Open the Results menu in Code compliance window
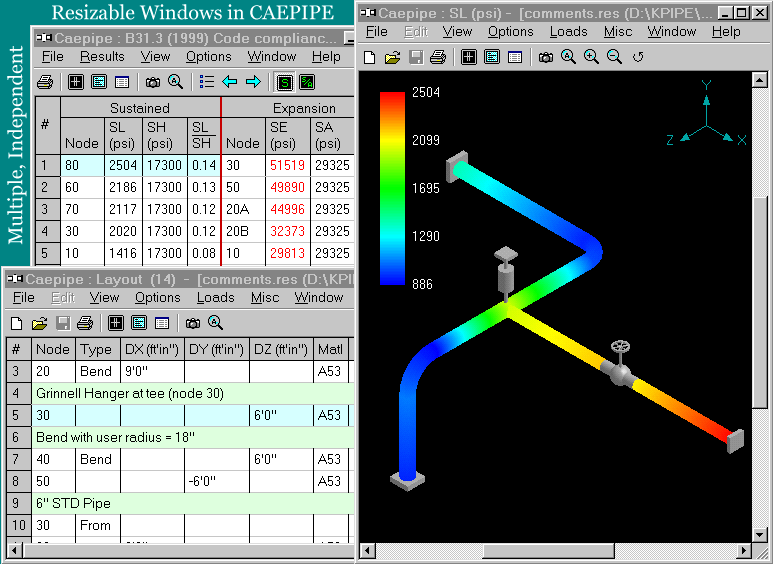The height and width of the screenshot is (564, 773). [102, 57]
